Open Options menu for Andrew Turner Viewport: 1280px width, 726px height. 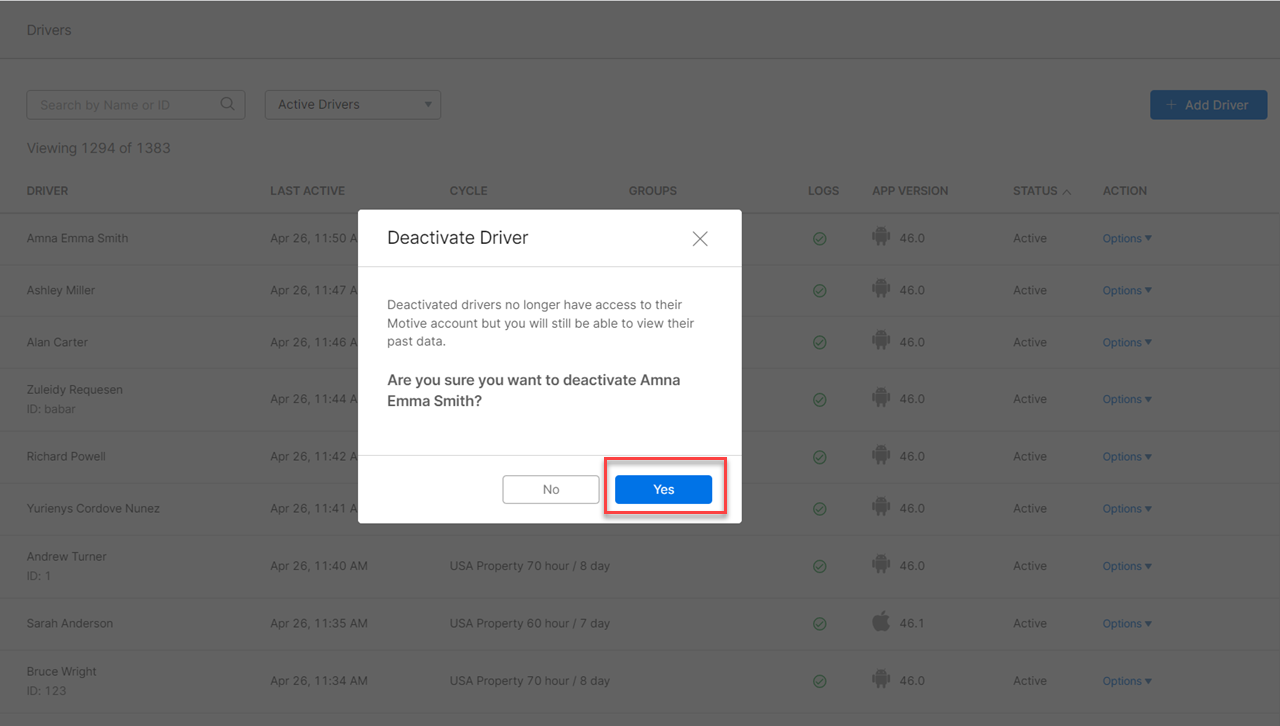coord(1127,566)
